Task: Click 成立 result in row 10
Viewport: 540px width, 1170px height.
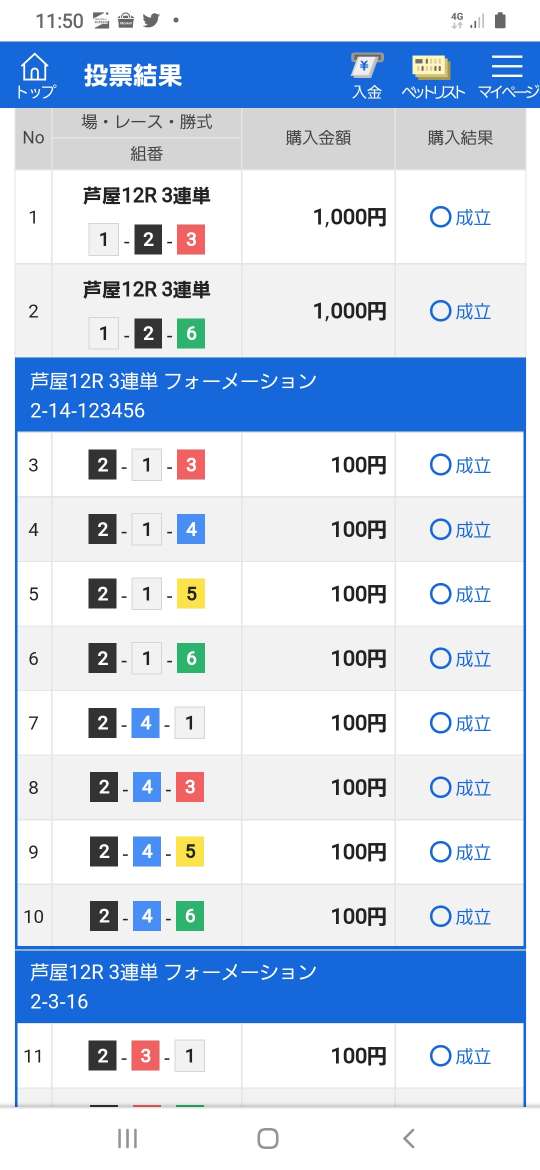Action: coord(461,916)
